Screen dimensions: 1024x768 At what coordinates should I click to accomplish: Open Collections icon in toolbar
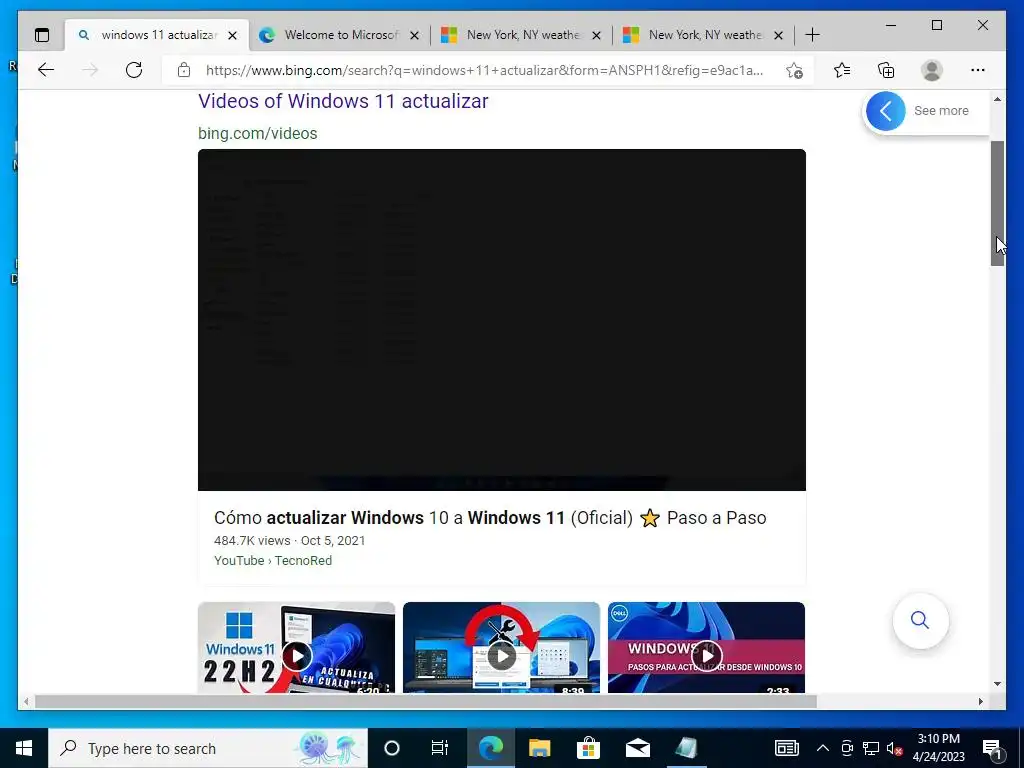886,70
